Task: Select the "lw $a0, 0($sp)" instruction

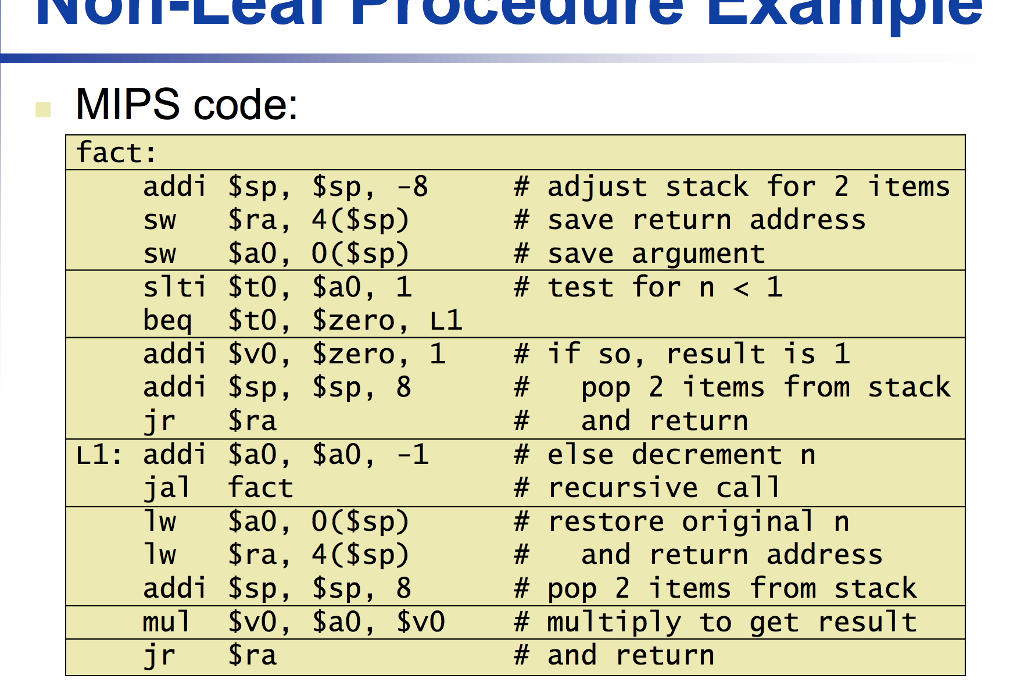Action: pyautogui.click(x=276, y=522)
